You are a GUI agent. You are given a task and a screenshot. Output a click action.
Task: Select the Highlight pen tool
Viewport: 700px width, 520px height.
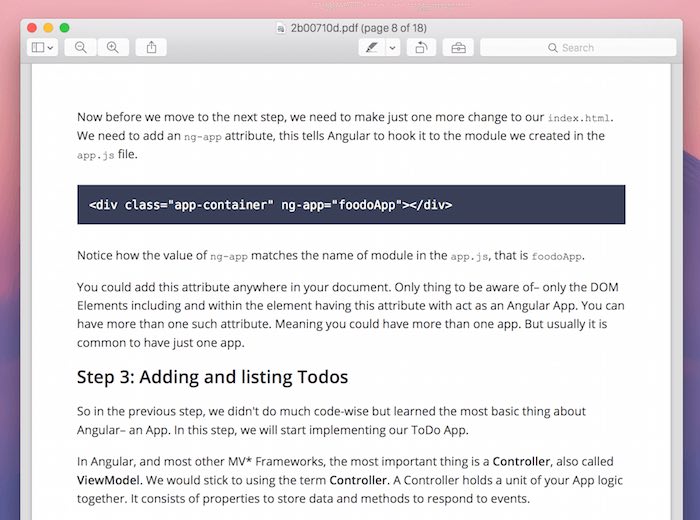[x=371, y=47]
